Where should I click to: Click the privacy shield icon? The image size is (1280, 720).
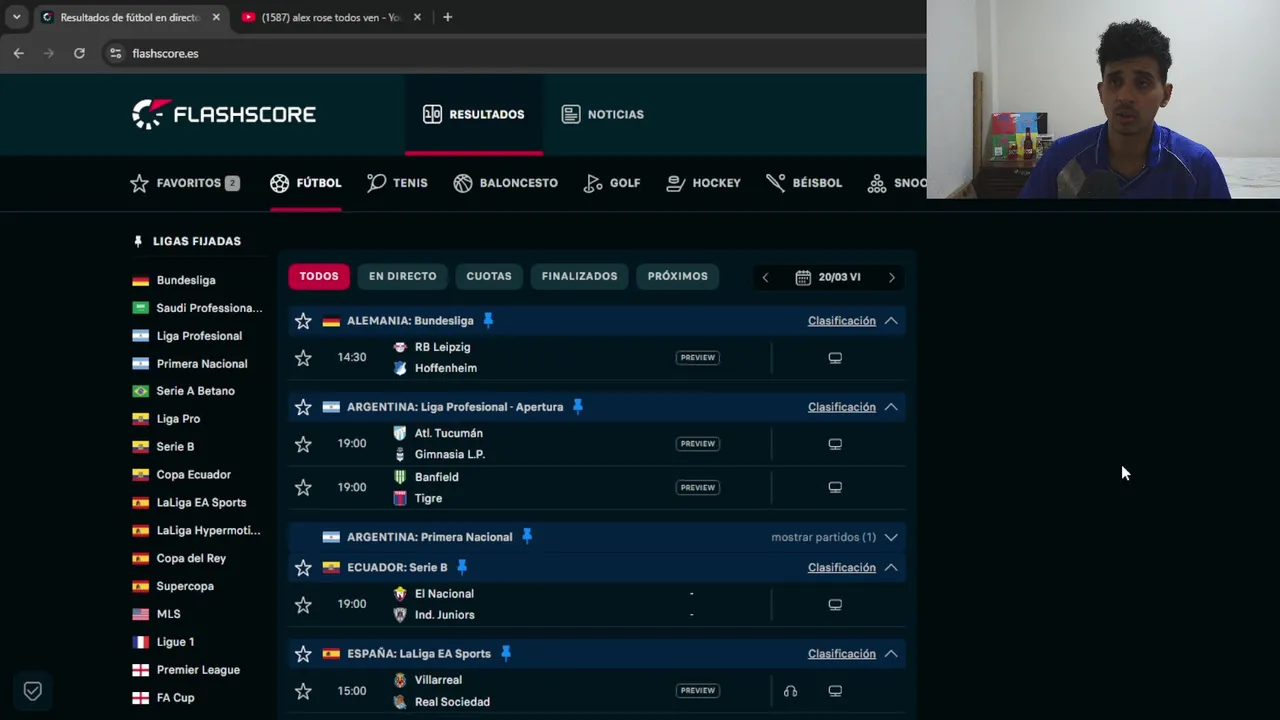pyautogui.click(x=33, y=691)
